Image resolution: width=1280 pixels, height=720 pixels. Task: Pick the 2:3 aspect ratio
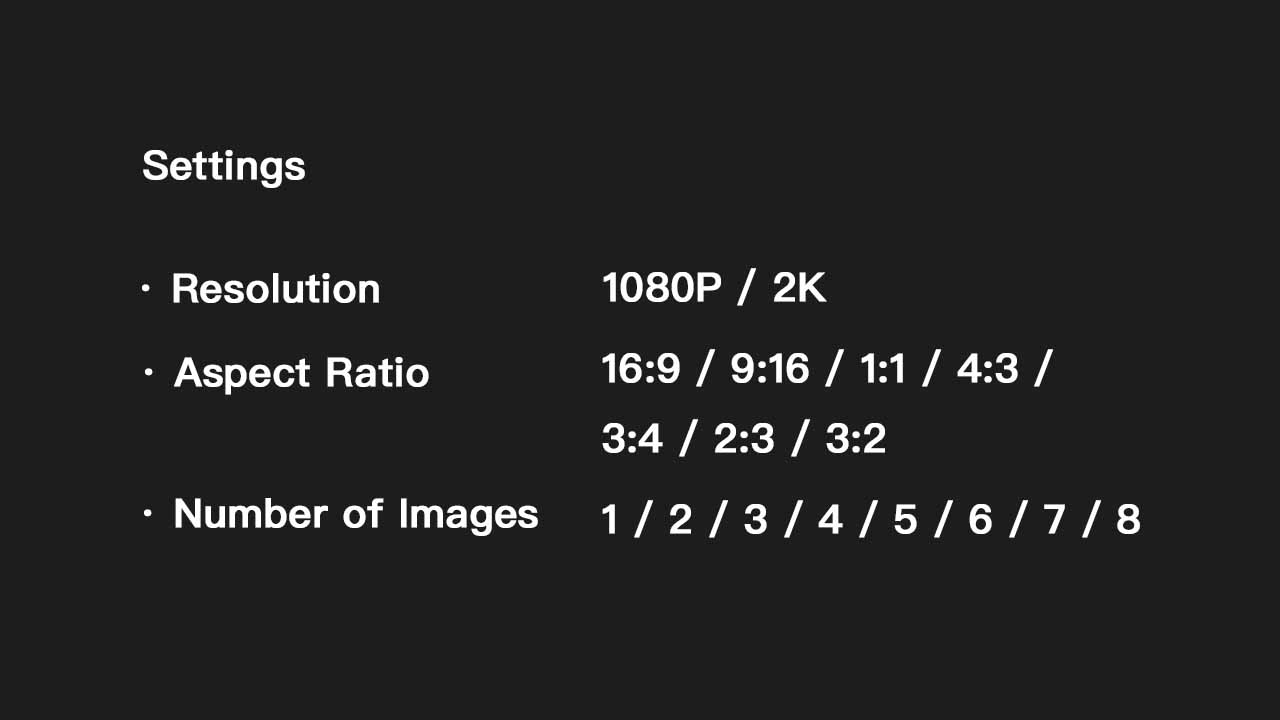[744, 439]
